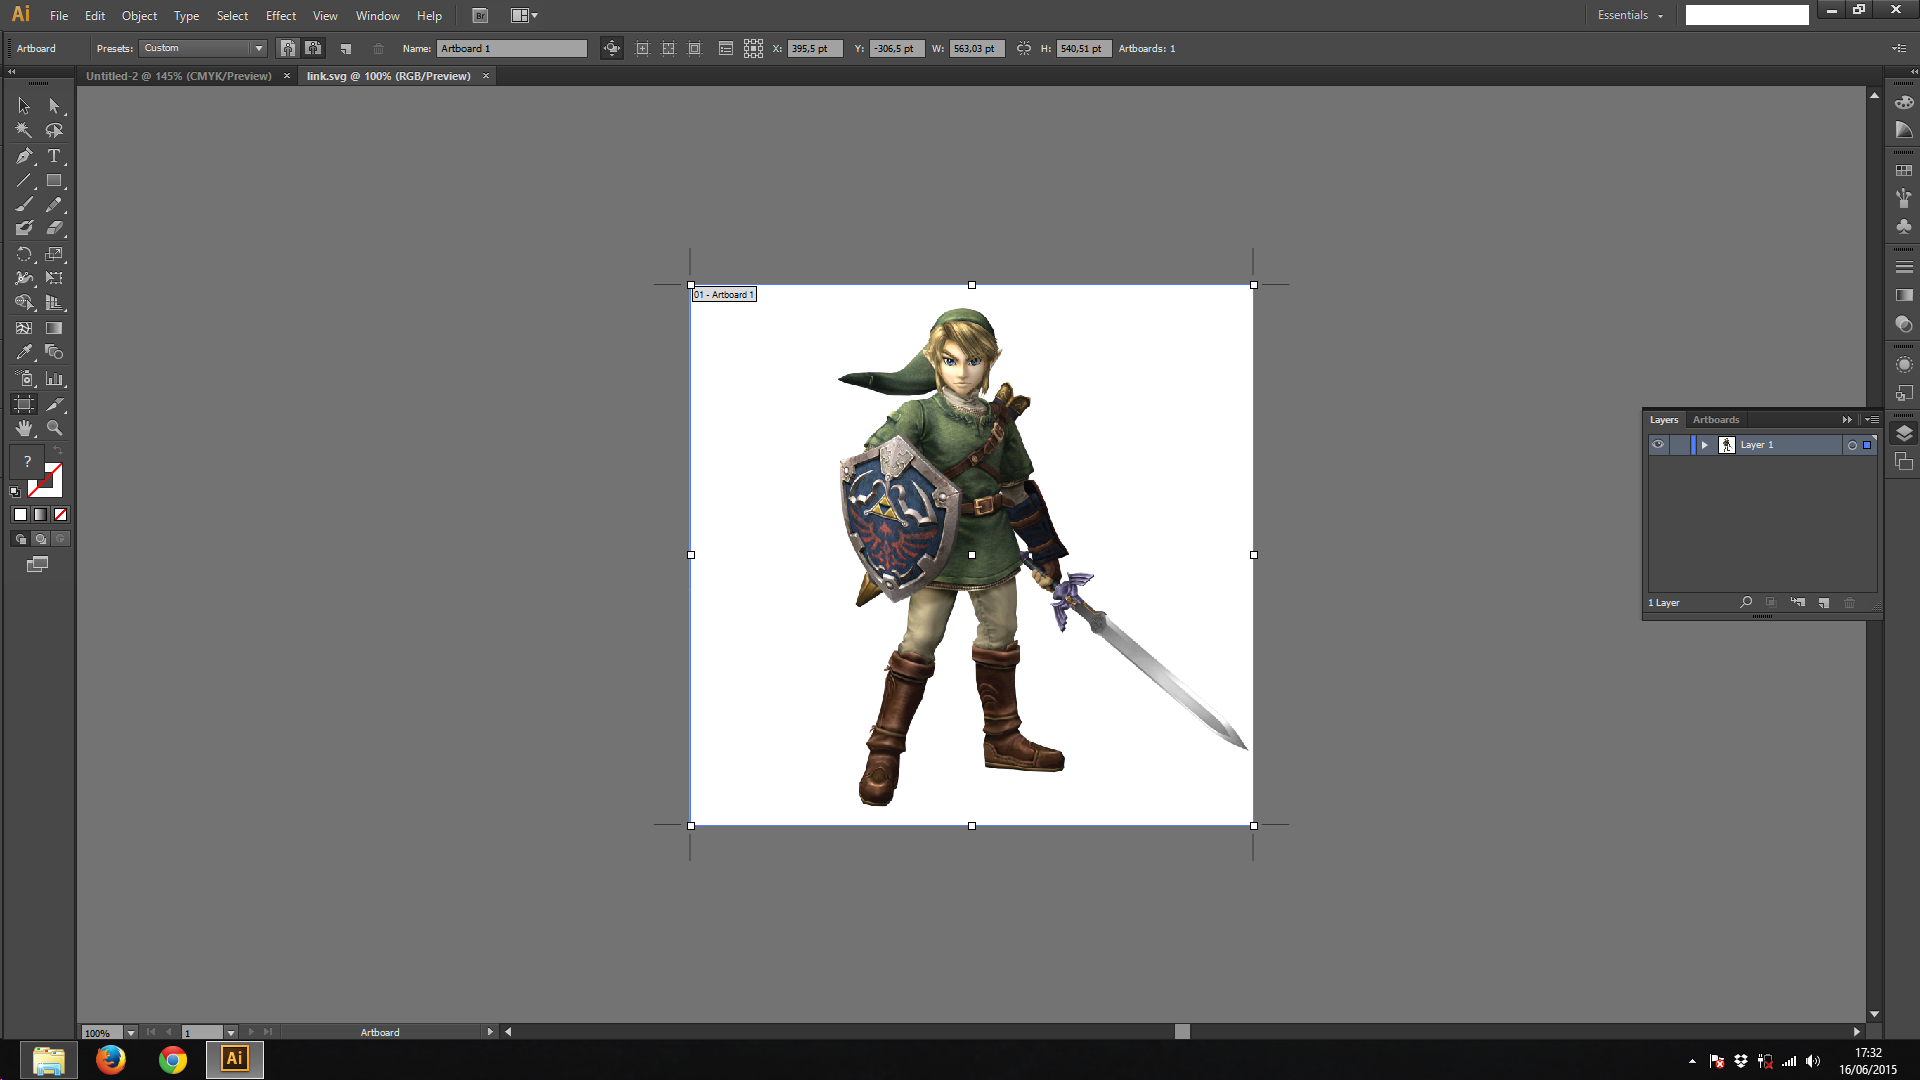Click the Fill color box
Image resolution: width=1920 pixels, height=1080 pixels.
[27, 462]
